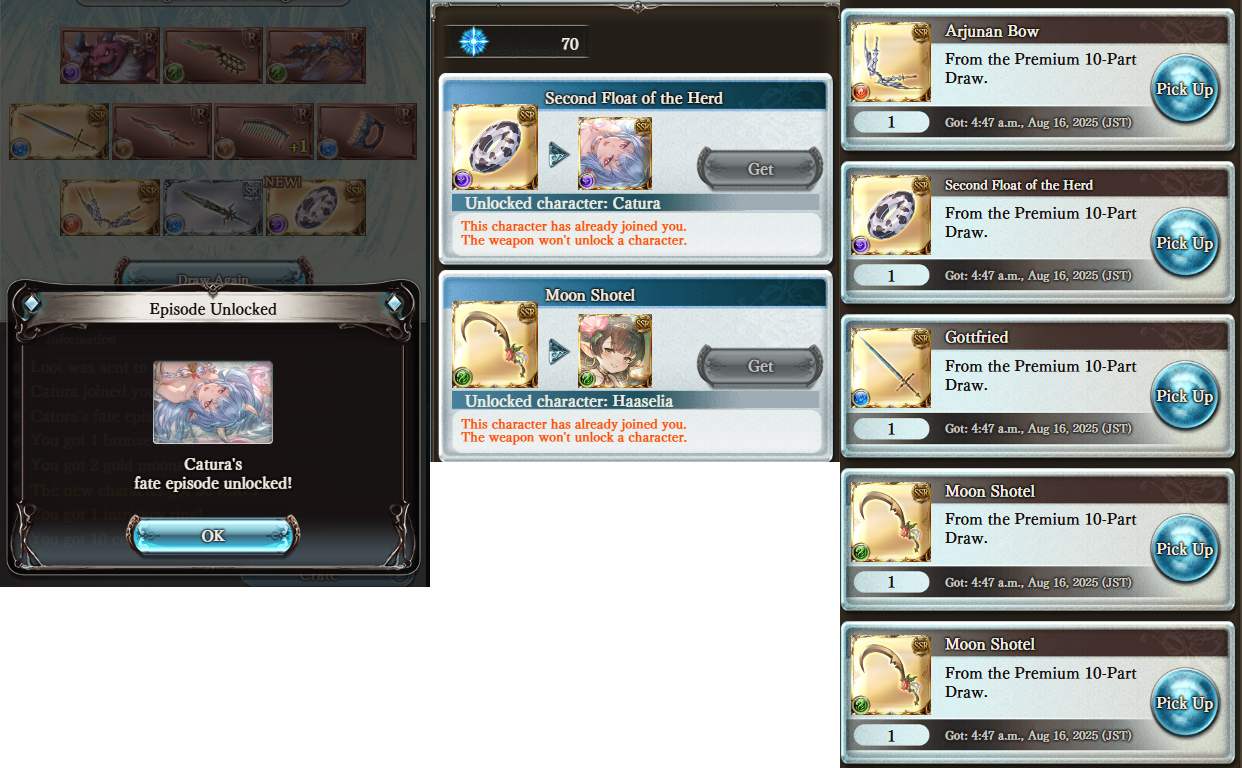This screenshot has height=768, width=1242.
Task: Click Get button for Moon Shotel
Action: (761, 366)
